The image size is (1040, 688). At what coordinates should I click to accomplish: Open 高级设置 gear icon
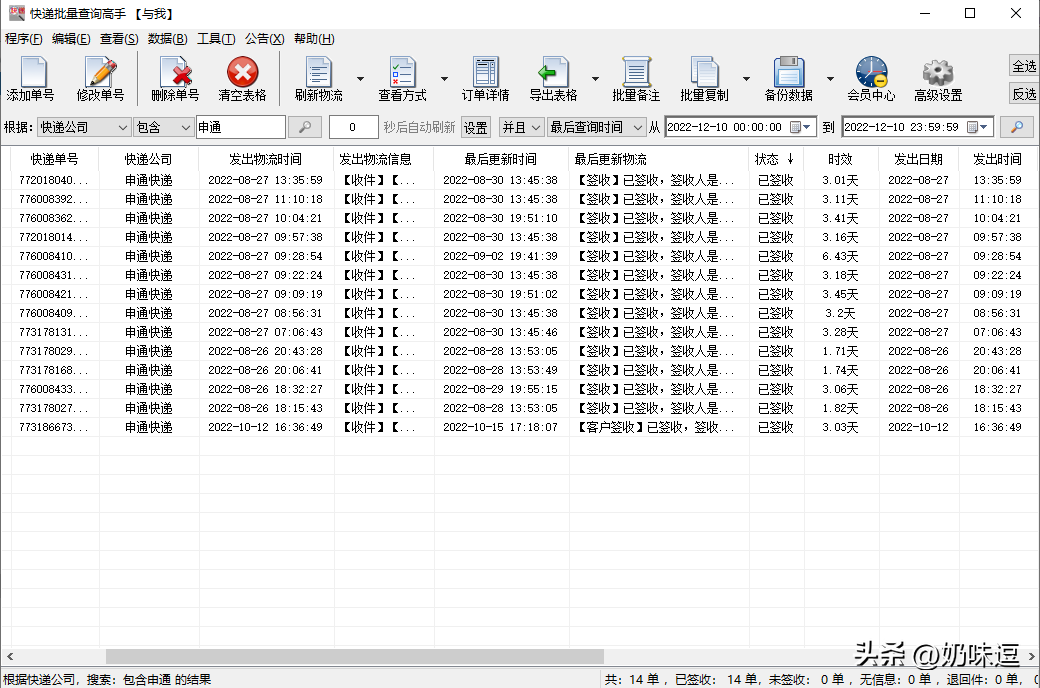point(938,72)
